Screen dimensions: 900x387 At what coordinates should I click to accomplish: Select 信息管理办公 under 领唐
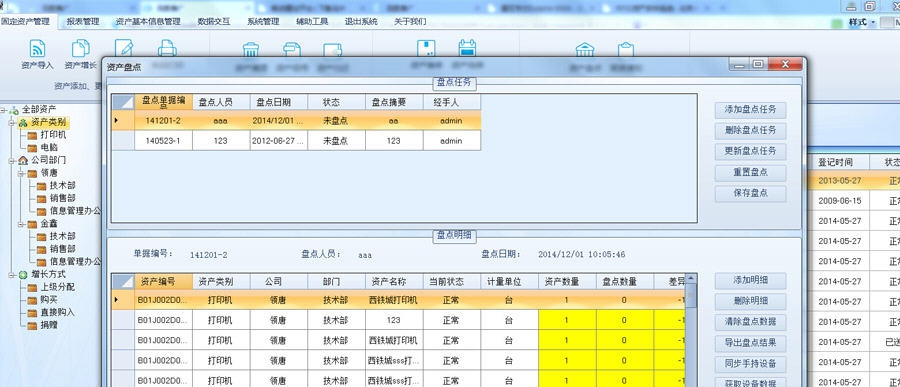pyautogui.click(x=75, y=211)
